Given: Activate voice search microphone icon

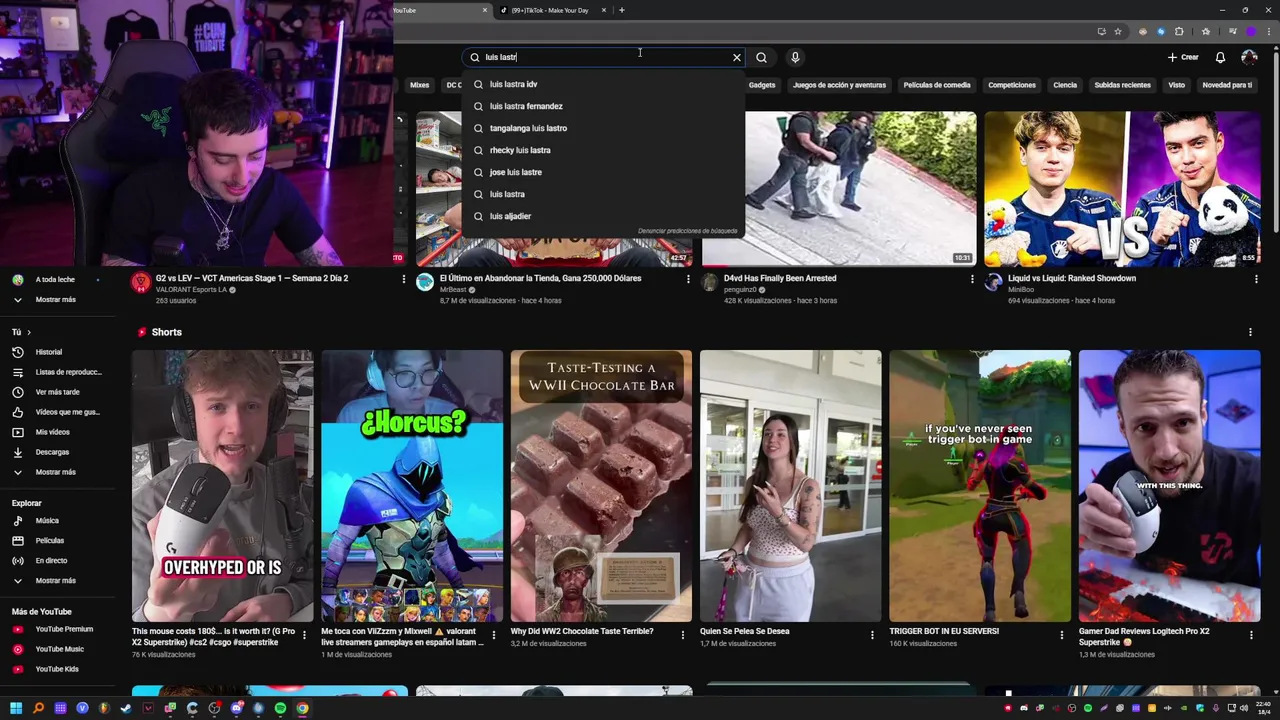Looking at the screenshot, I should point(795,57).
